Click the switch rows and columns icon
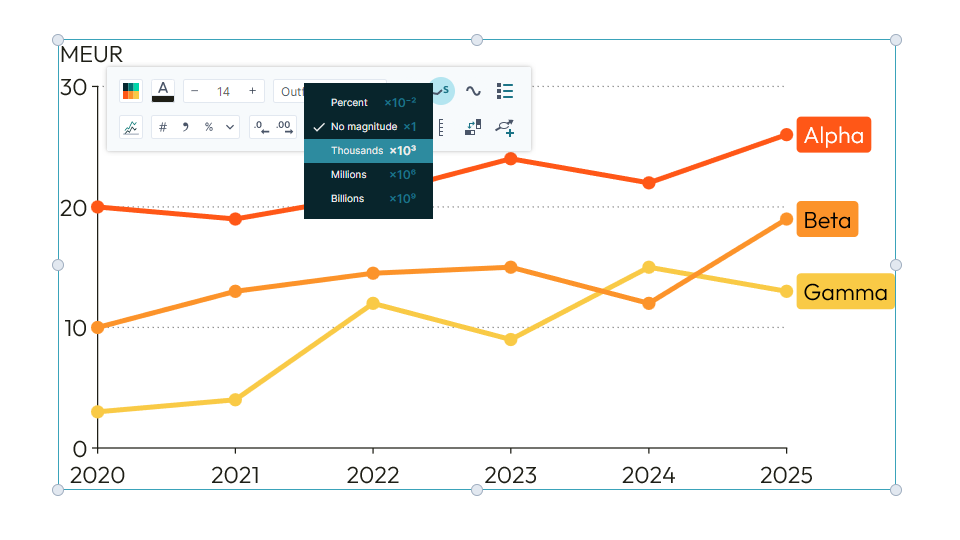Viewport: 960px width, 540px height. coord(473,127)
